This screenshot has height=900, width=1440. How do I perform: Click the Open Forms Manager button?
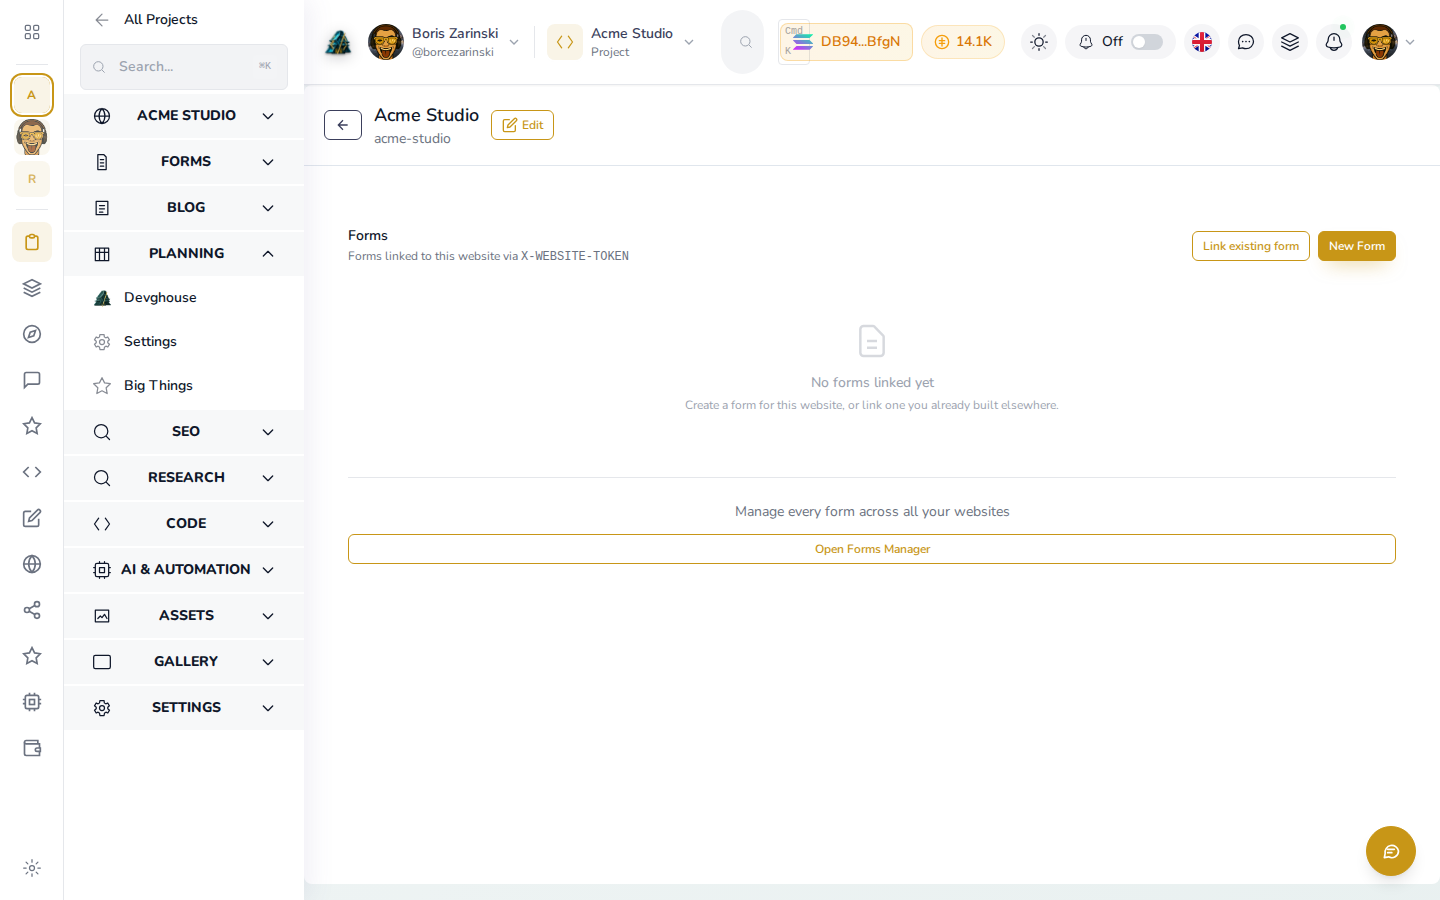(x=872, y=549)
